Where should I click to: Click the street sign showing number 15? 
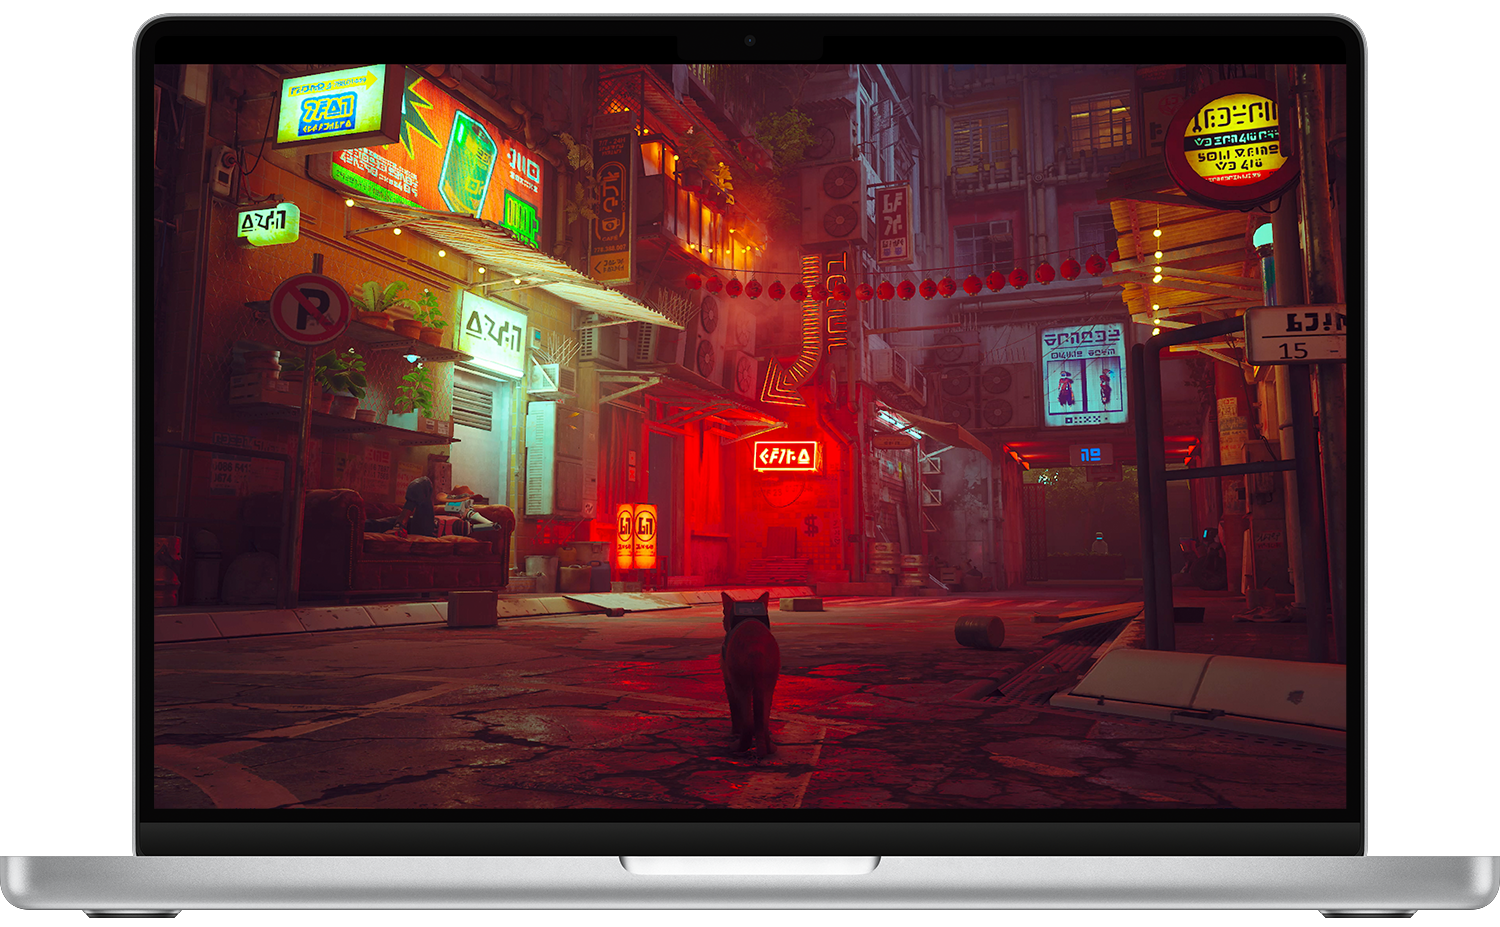(1296, 335)
